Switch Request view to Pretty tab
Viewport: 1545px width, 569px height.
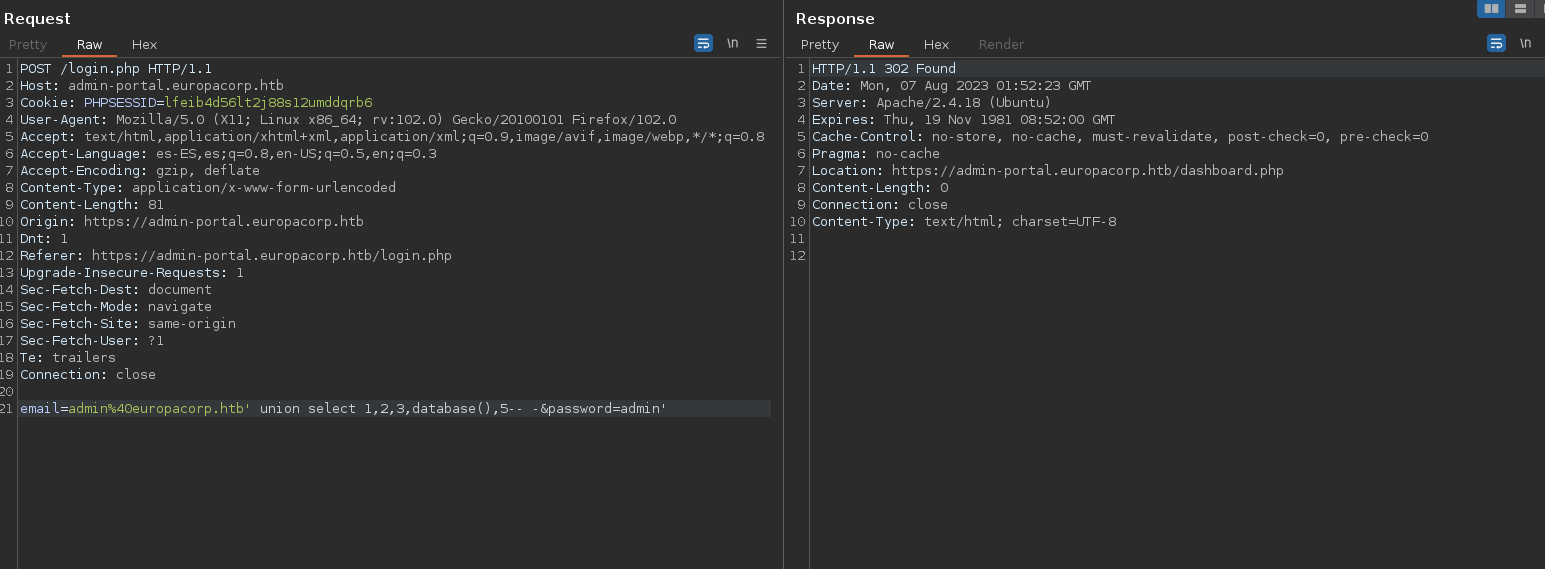click(x=28, y=44)
